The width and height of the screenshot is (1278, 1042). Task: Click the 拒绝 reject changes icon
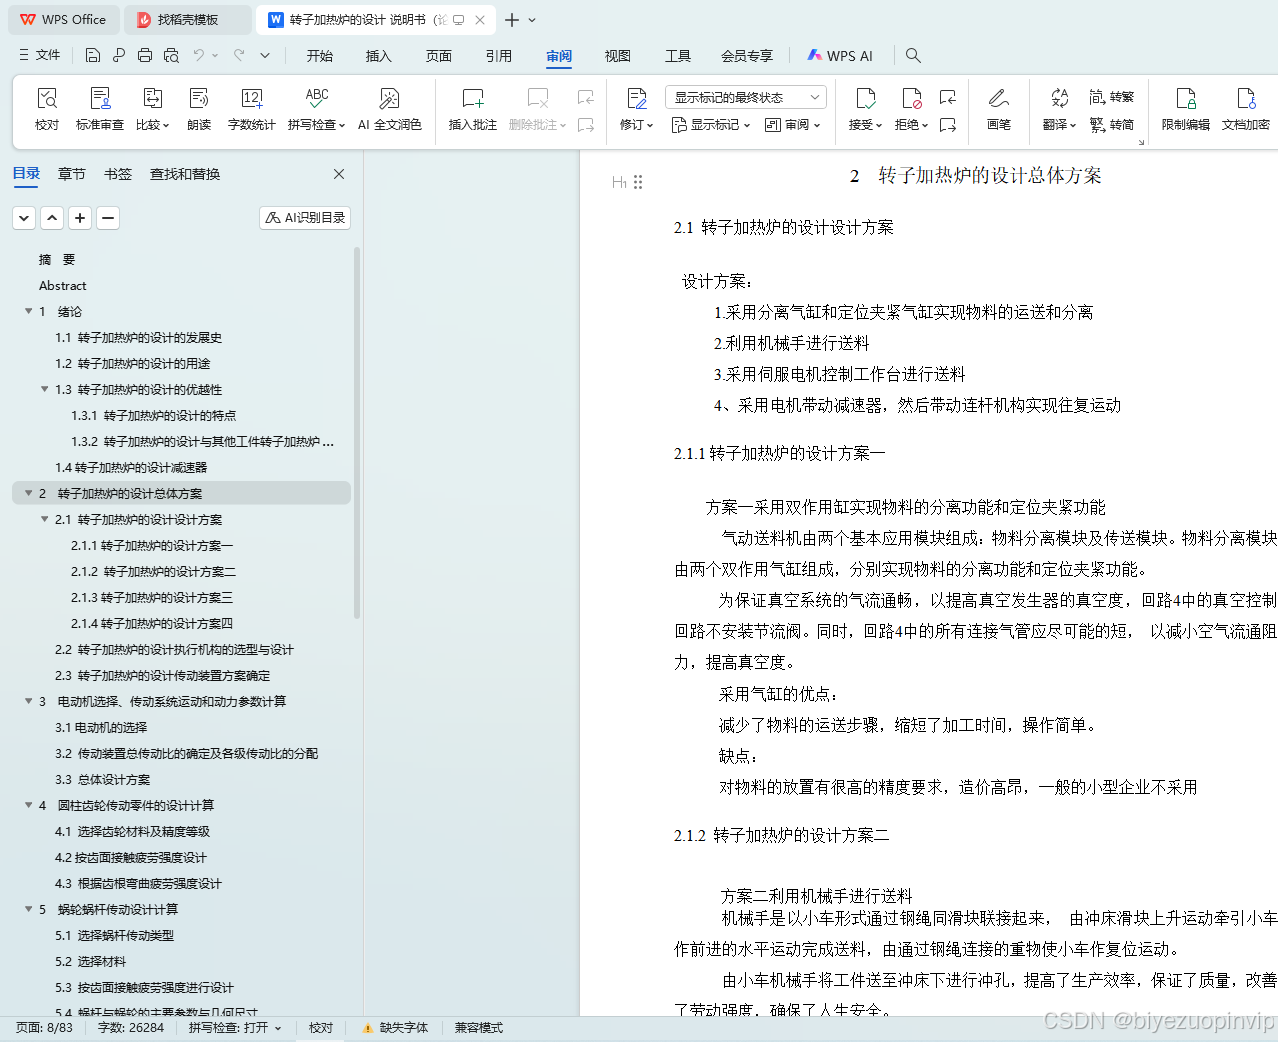pos(912,98)
